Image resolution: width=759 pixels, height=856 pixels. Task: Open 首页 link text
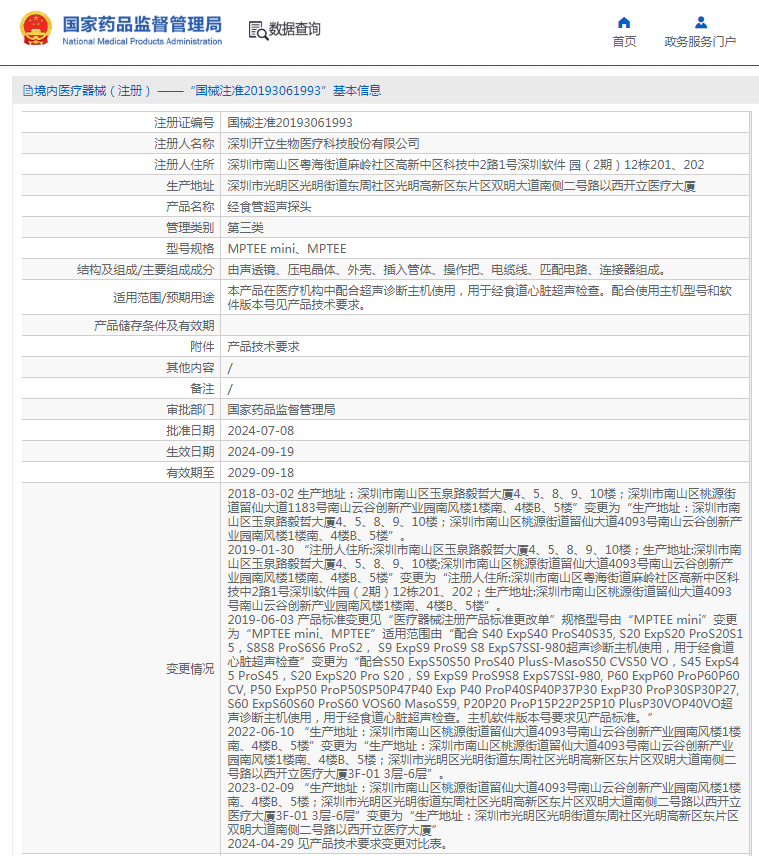click(624, 41)
